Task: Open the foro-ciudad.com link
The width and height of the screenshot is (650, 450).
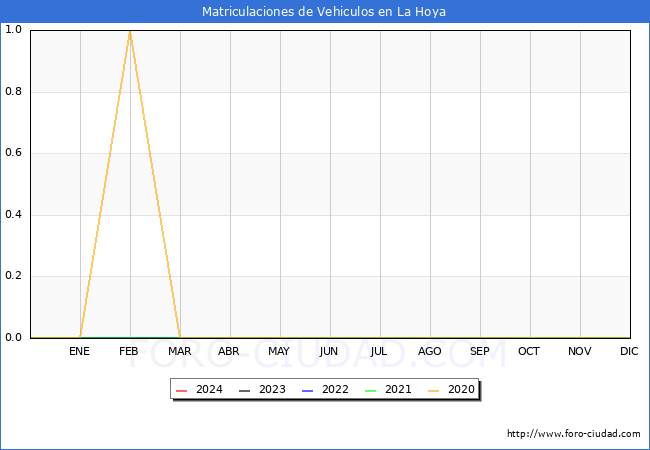Action: click(573, 434)
